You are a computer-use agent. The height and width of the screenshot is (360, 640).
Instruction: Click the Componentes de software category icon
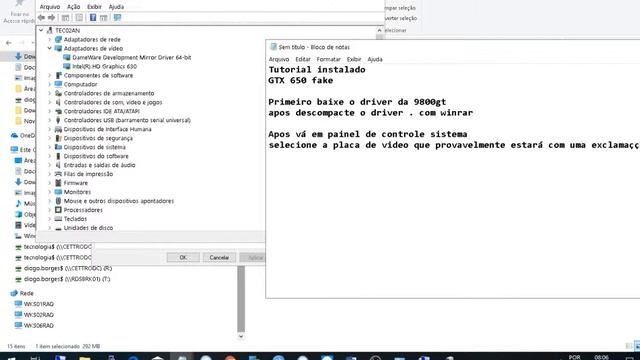pos(58,76)
